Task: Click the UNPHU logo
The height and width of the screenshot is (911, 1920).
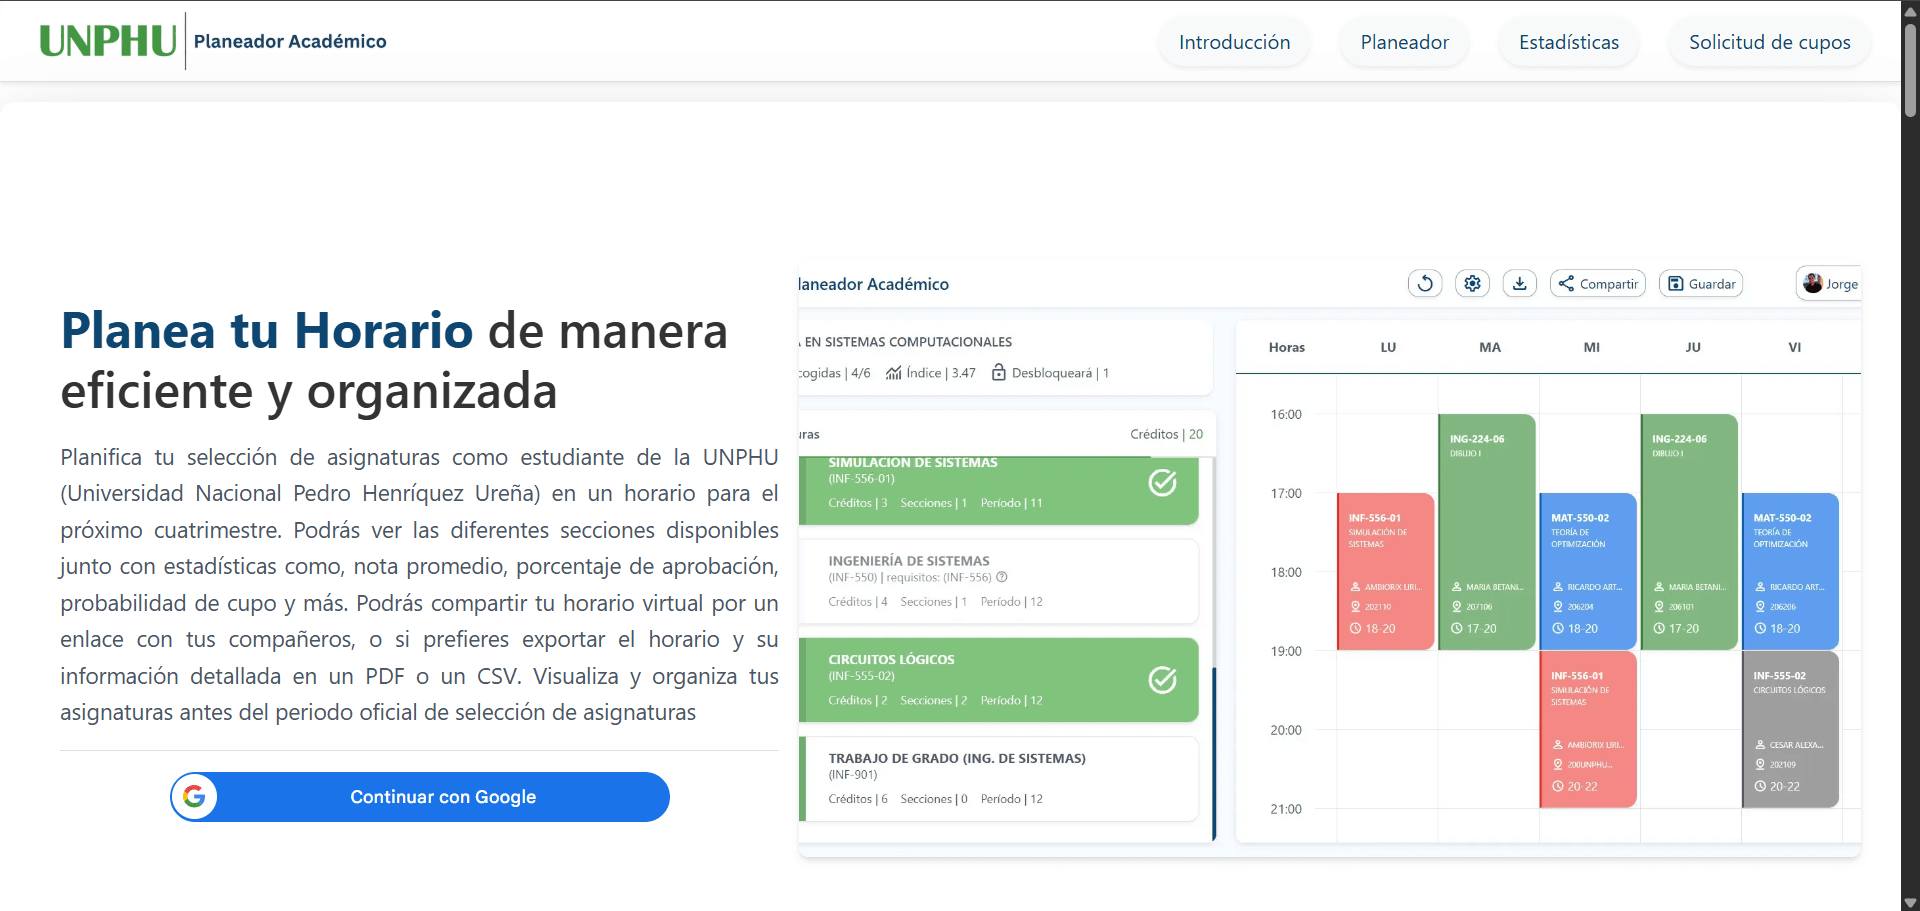Action: click(x=108, y=41)
